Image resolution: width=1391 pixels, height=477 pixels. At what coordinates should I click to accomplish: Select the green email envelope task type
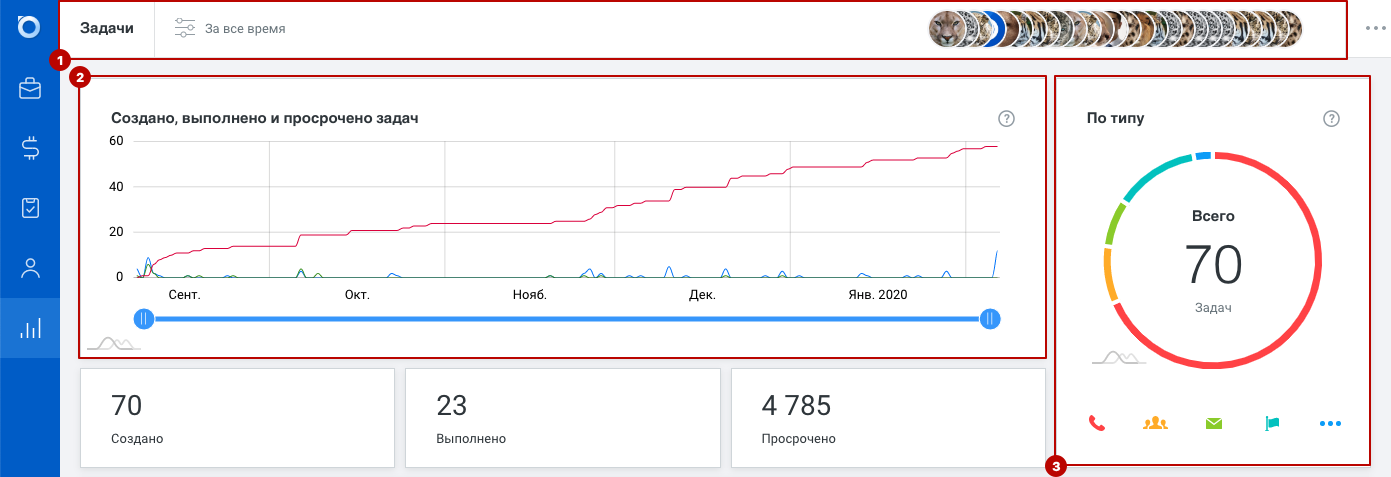[1214, 423]
